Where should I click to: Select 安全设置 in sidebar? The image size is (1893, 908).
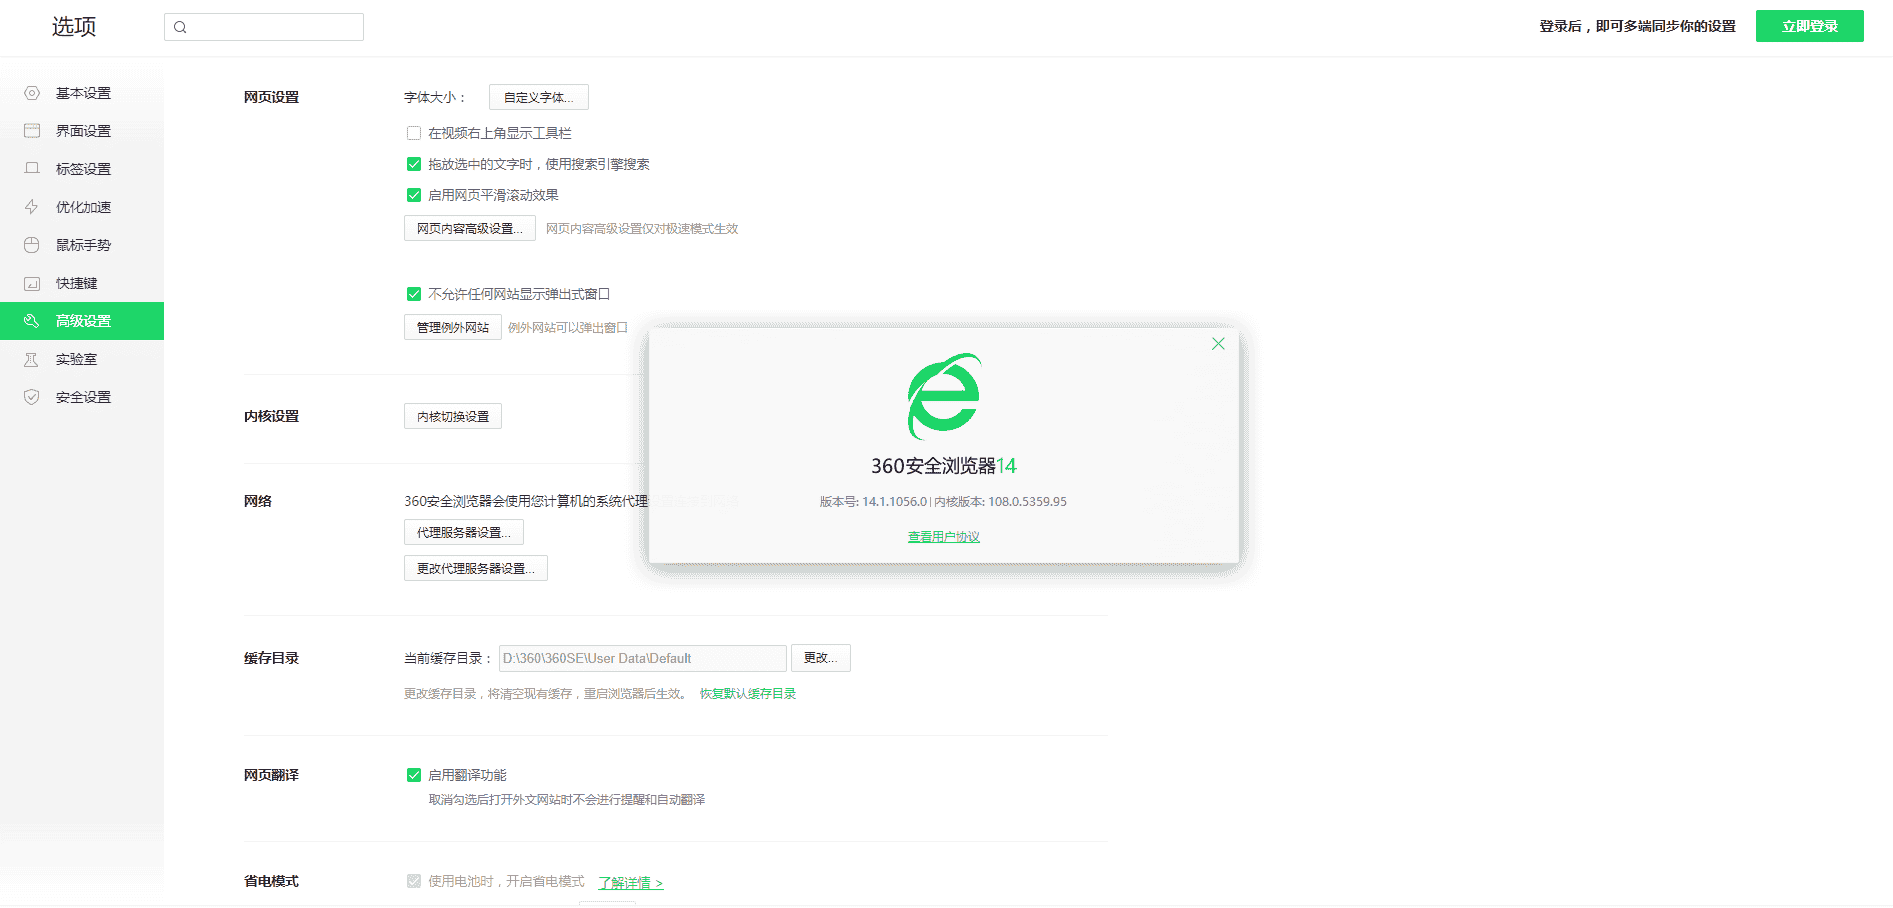tap(82, 397)
